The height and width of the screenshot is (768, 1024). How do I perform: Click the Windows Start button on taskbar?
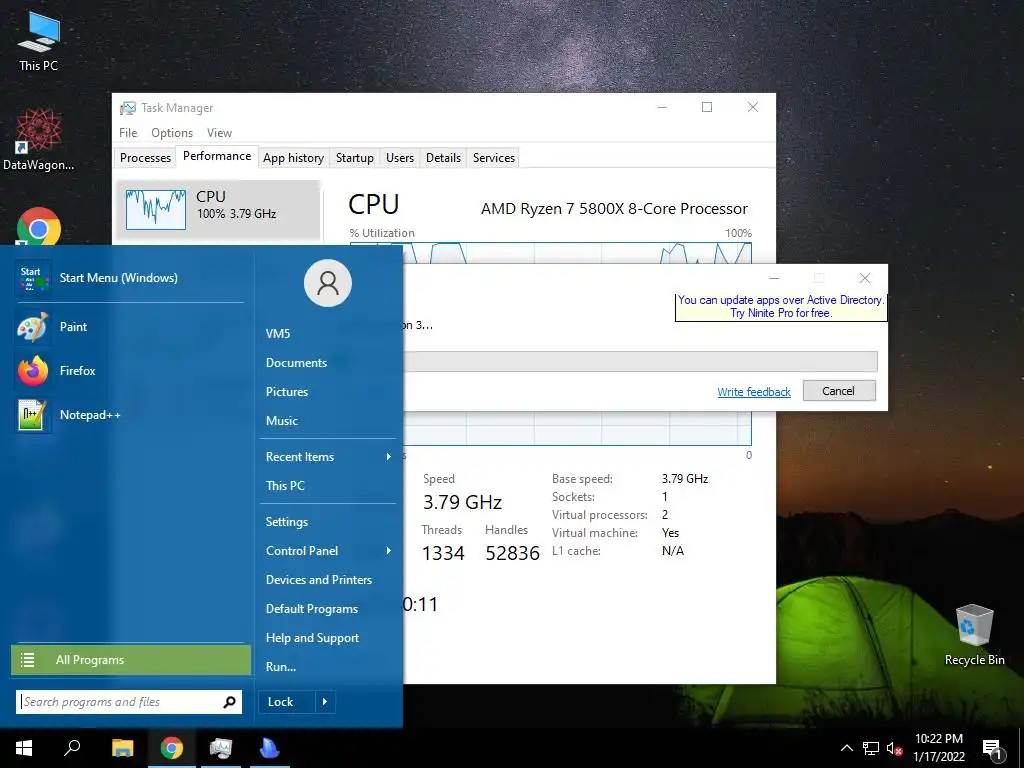click(x=24, y=748)
